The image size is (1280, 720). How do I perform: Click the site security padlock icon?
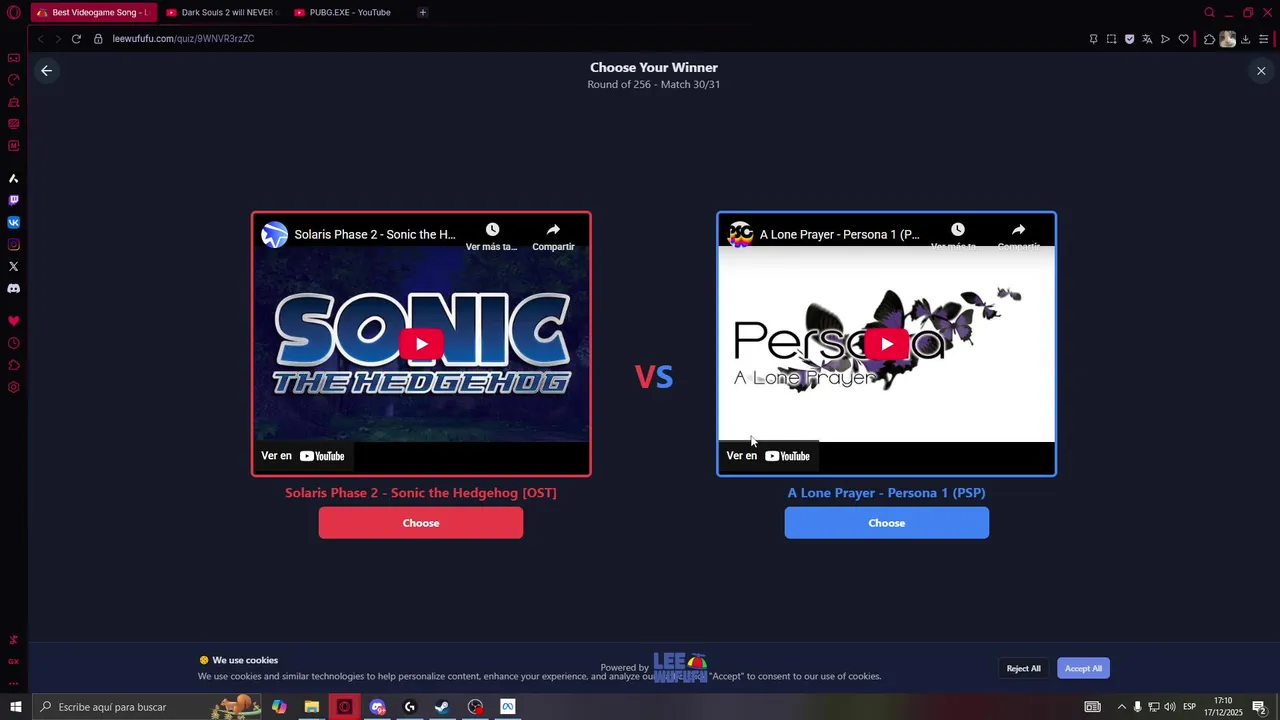[98, 39]
